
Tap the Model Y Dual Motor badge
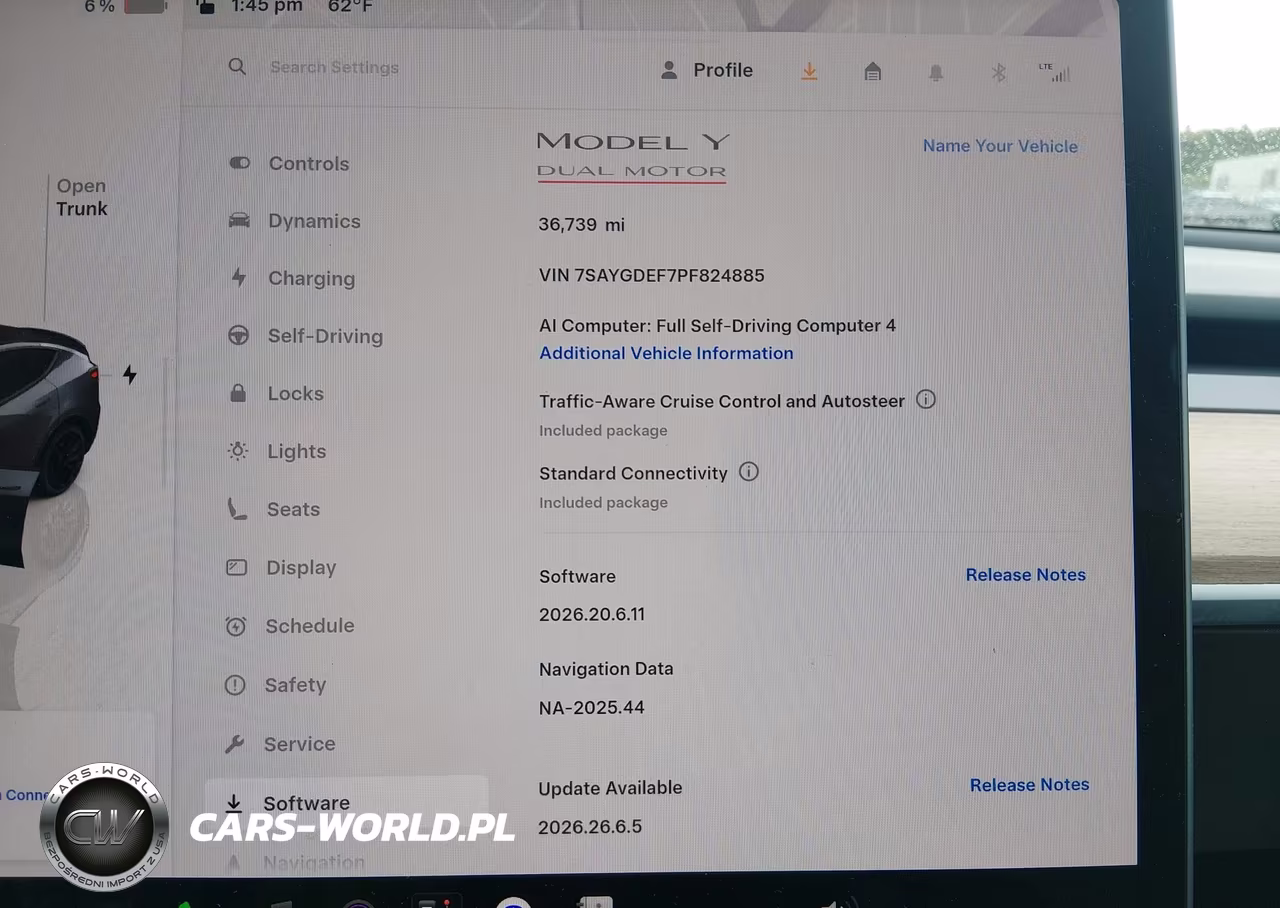point(632,156)
